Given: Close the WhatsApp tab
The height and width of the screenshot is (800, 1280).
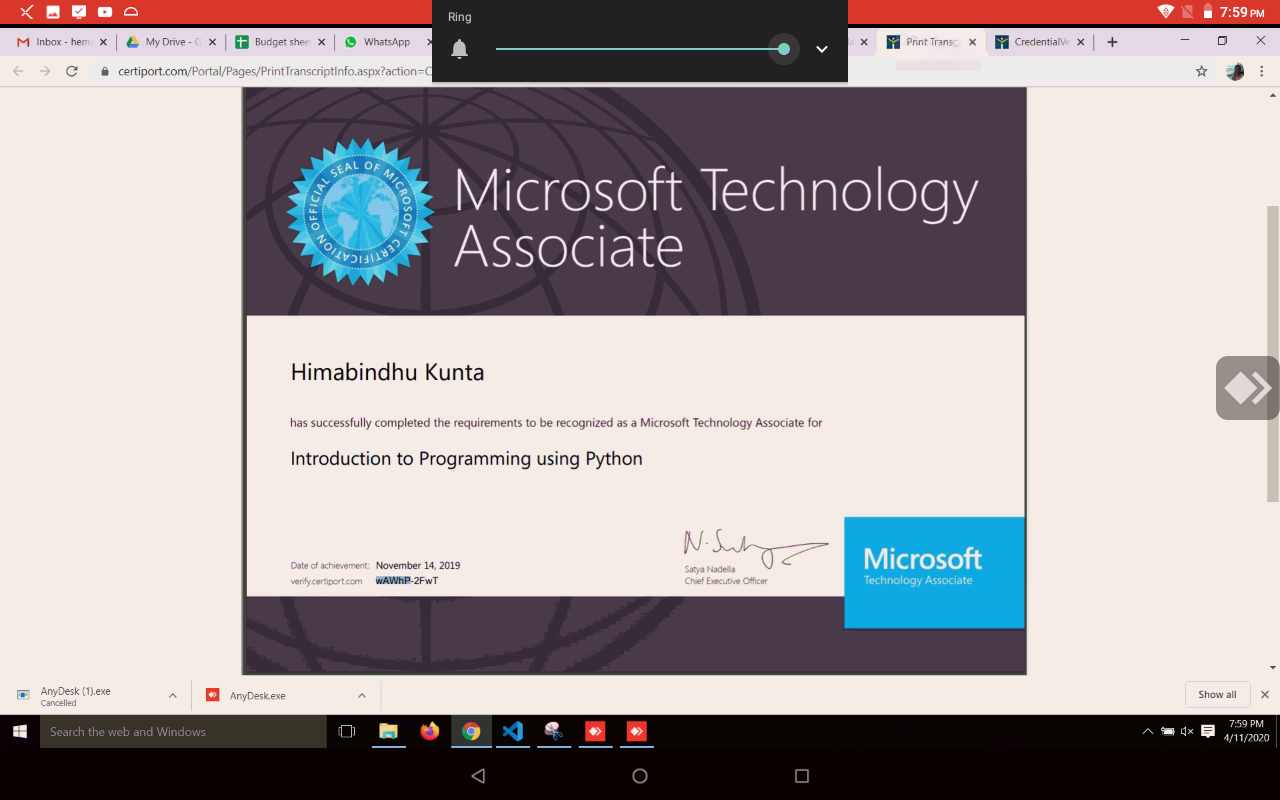Looking at the screenshot, I should coord(431,42).
